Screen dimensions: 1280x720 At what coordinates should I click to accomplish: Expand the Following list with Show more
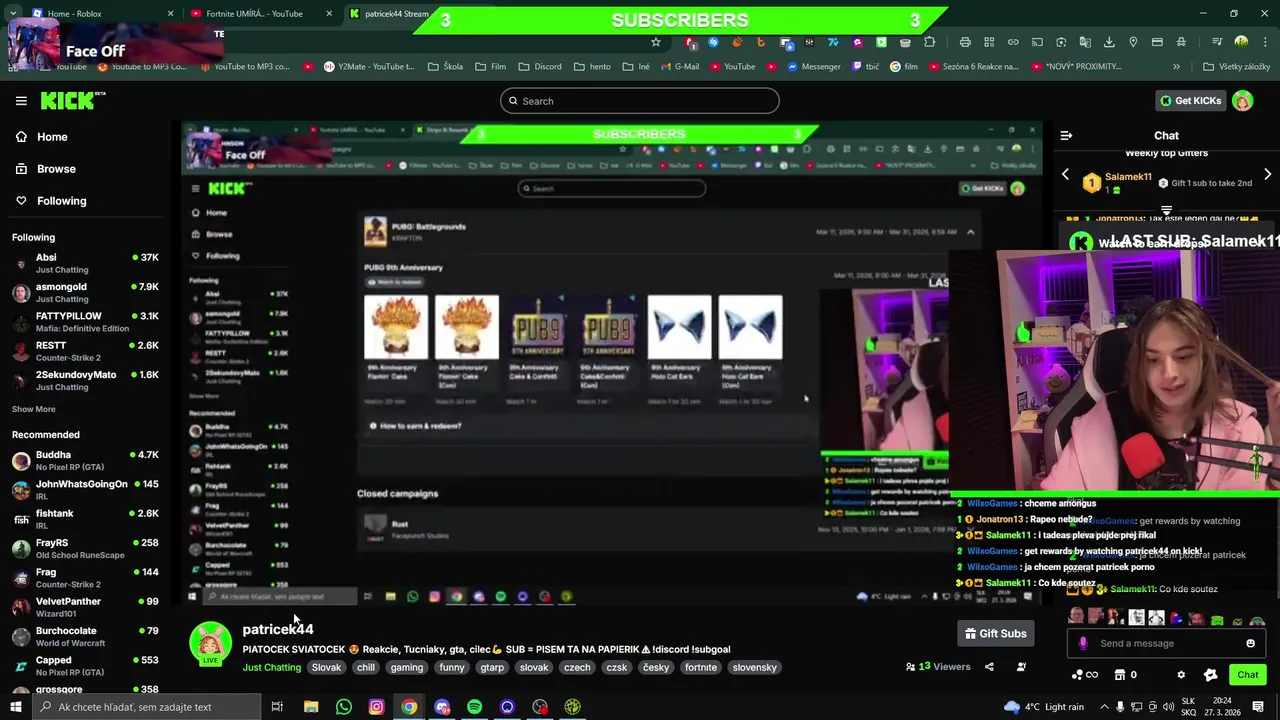point(34,409)
